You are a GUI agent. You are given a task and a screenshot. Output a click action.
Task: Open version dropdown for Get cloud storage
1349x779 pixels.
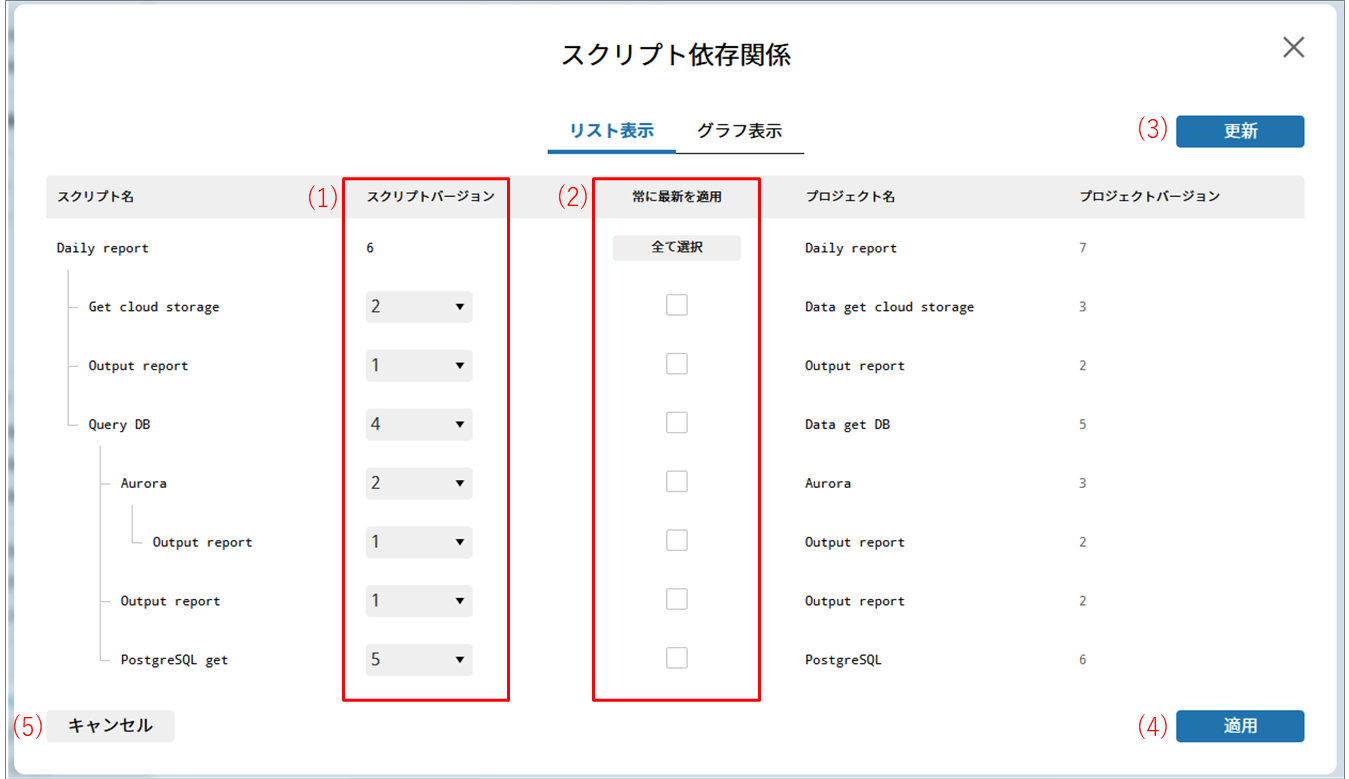click(419, 307)
